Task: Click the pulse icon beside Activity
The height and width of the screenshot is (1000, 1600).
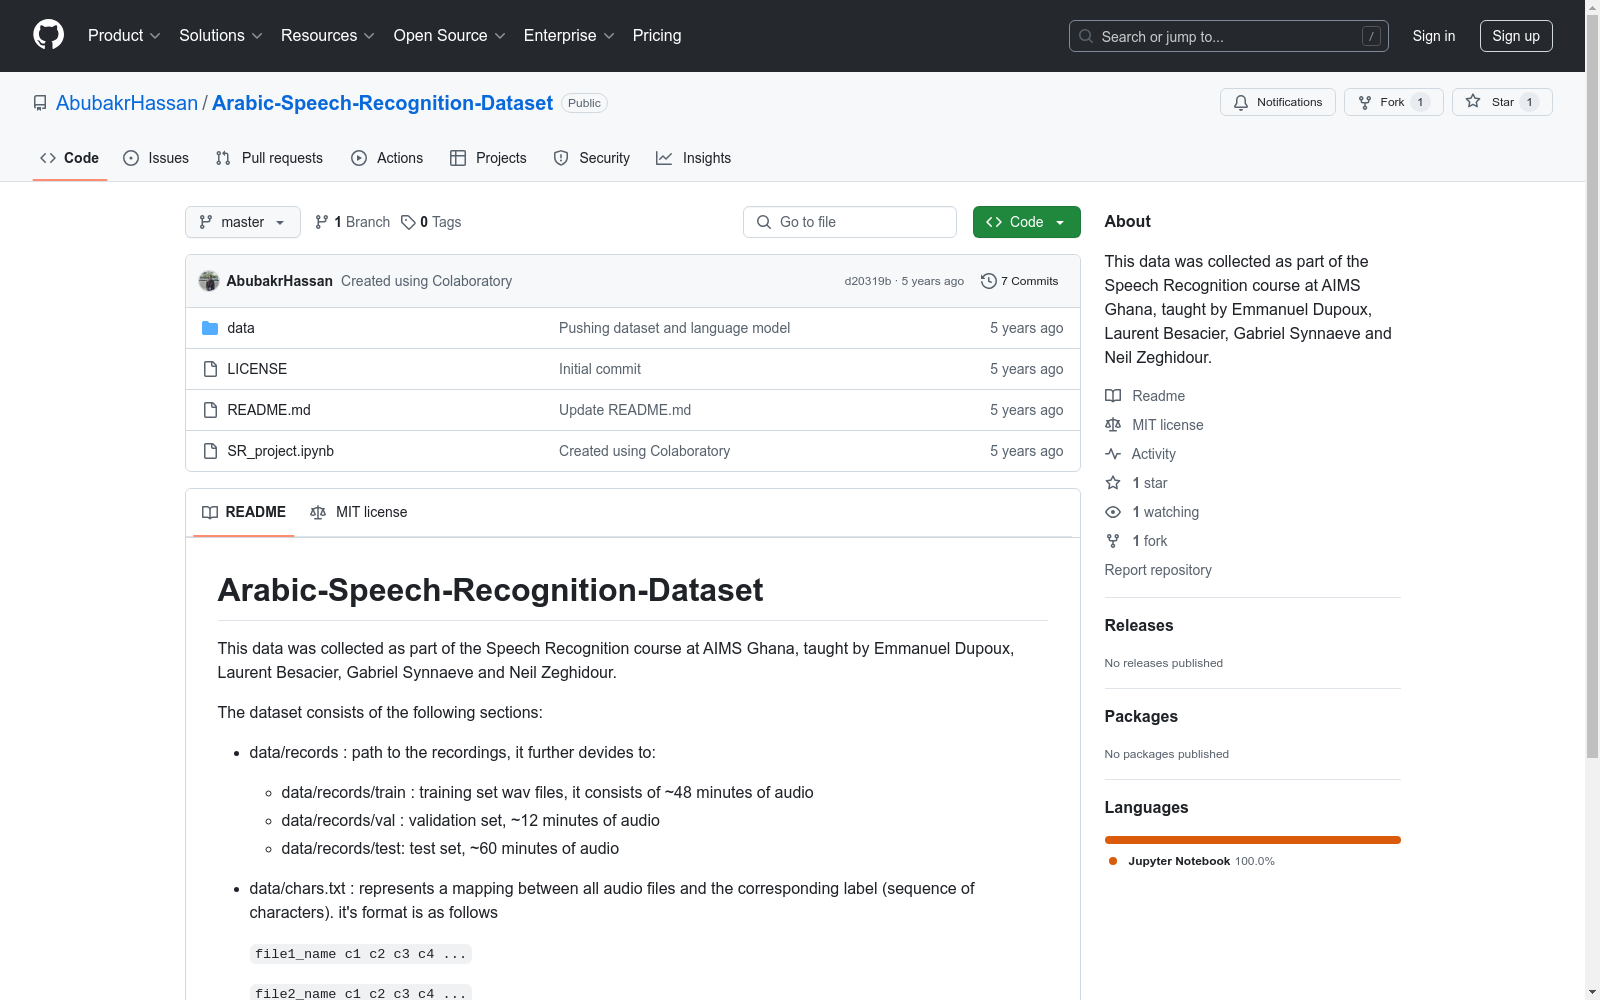Action: point(1113,454)
